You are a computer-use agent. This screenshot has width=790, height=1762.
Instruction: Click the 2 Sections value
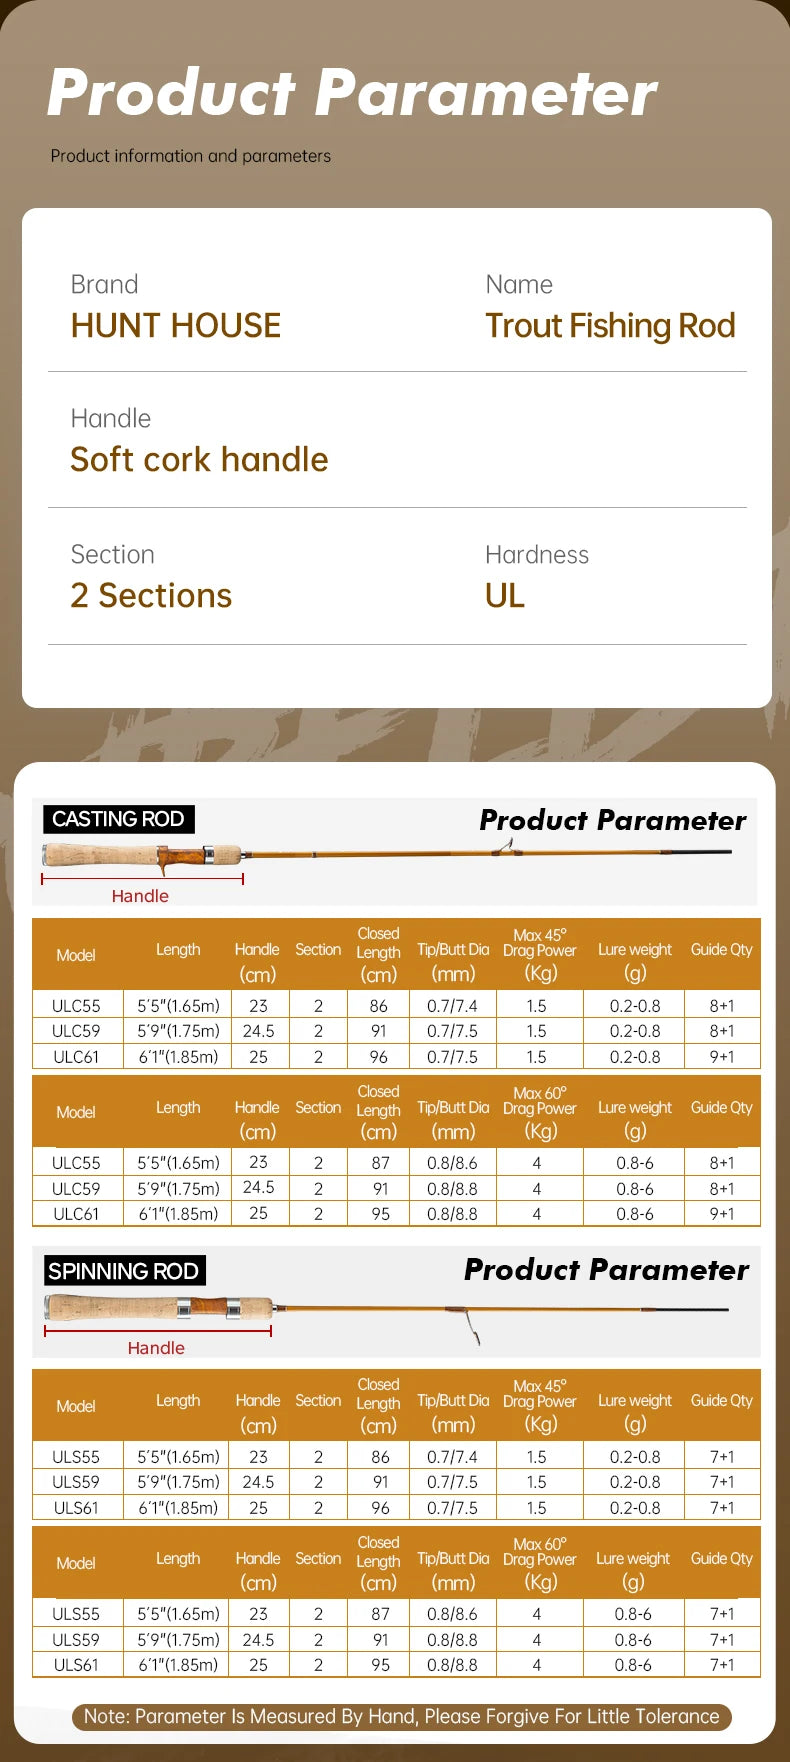tap(151, 596)
